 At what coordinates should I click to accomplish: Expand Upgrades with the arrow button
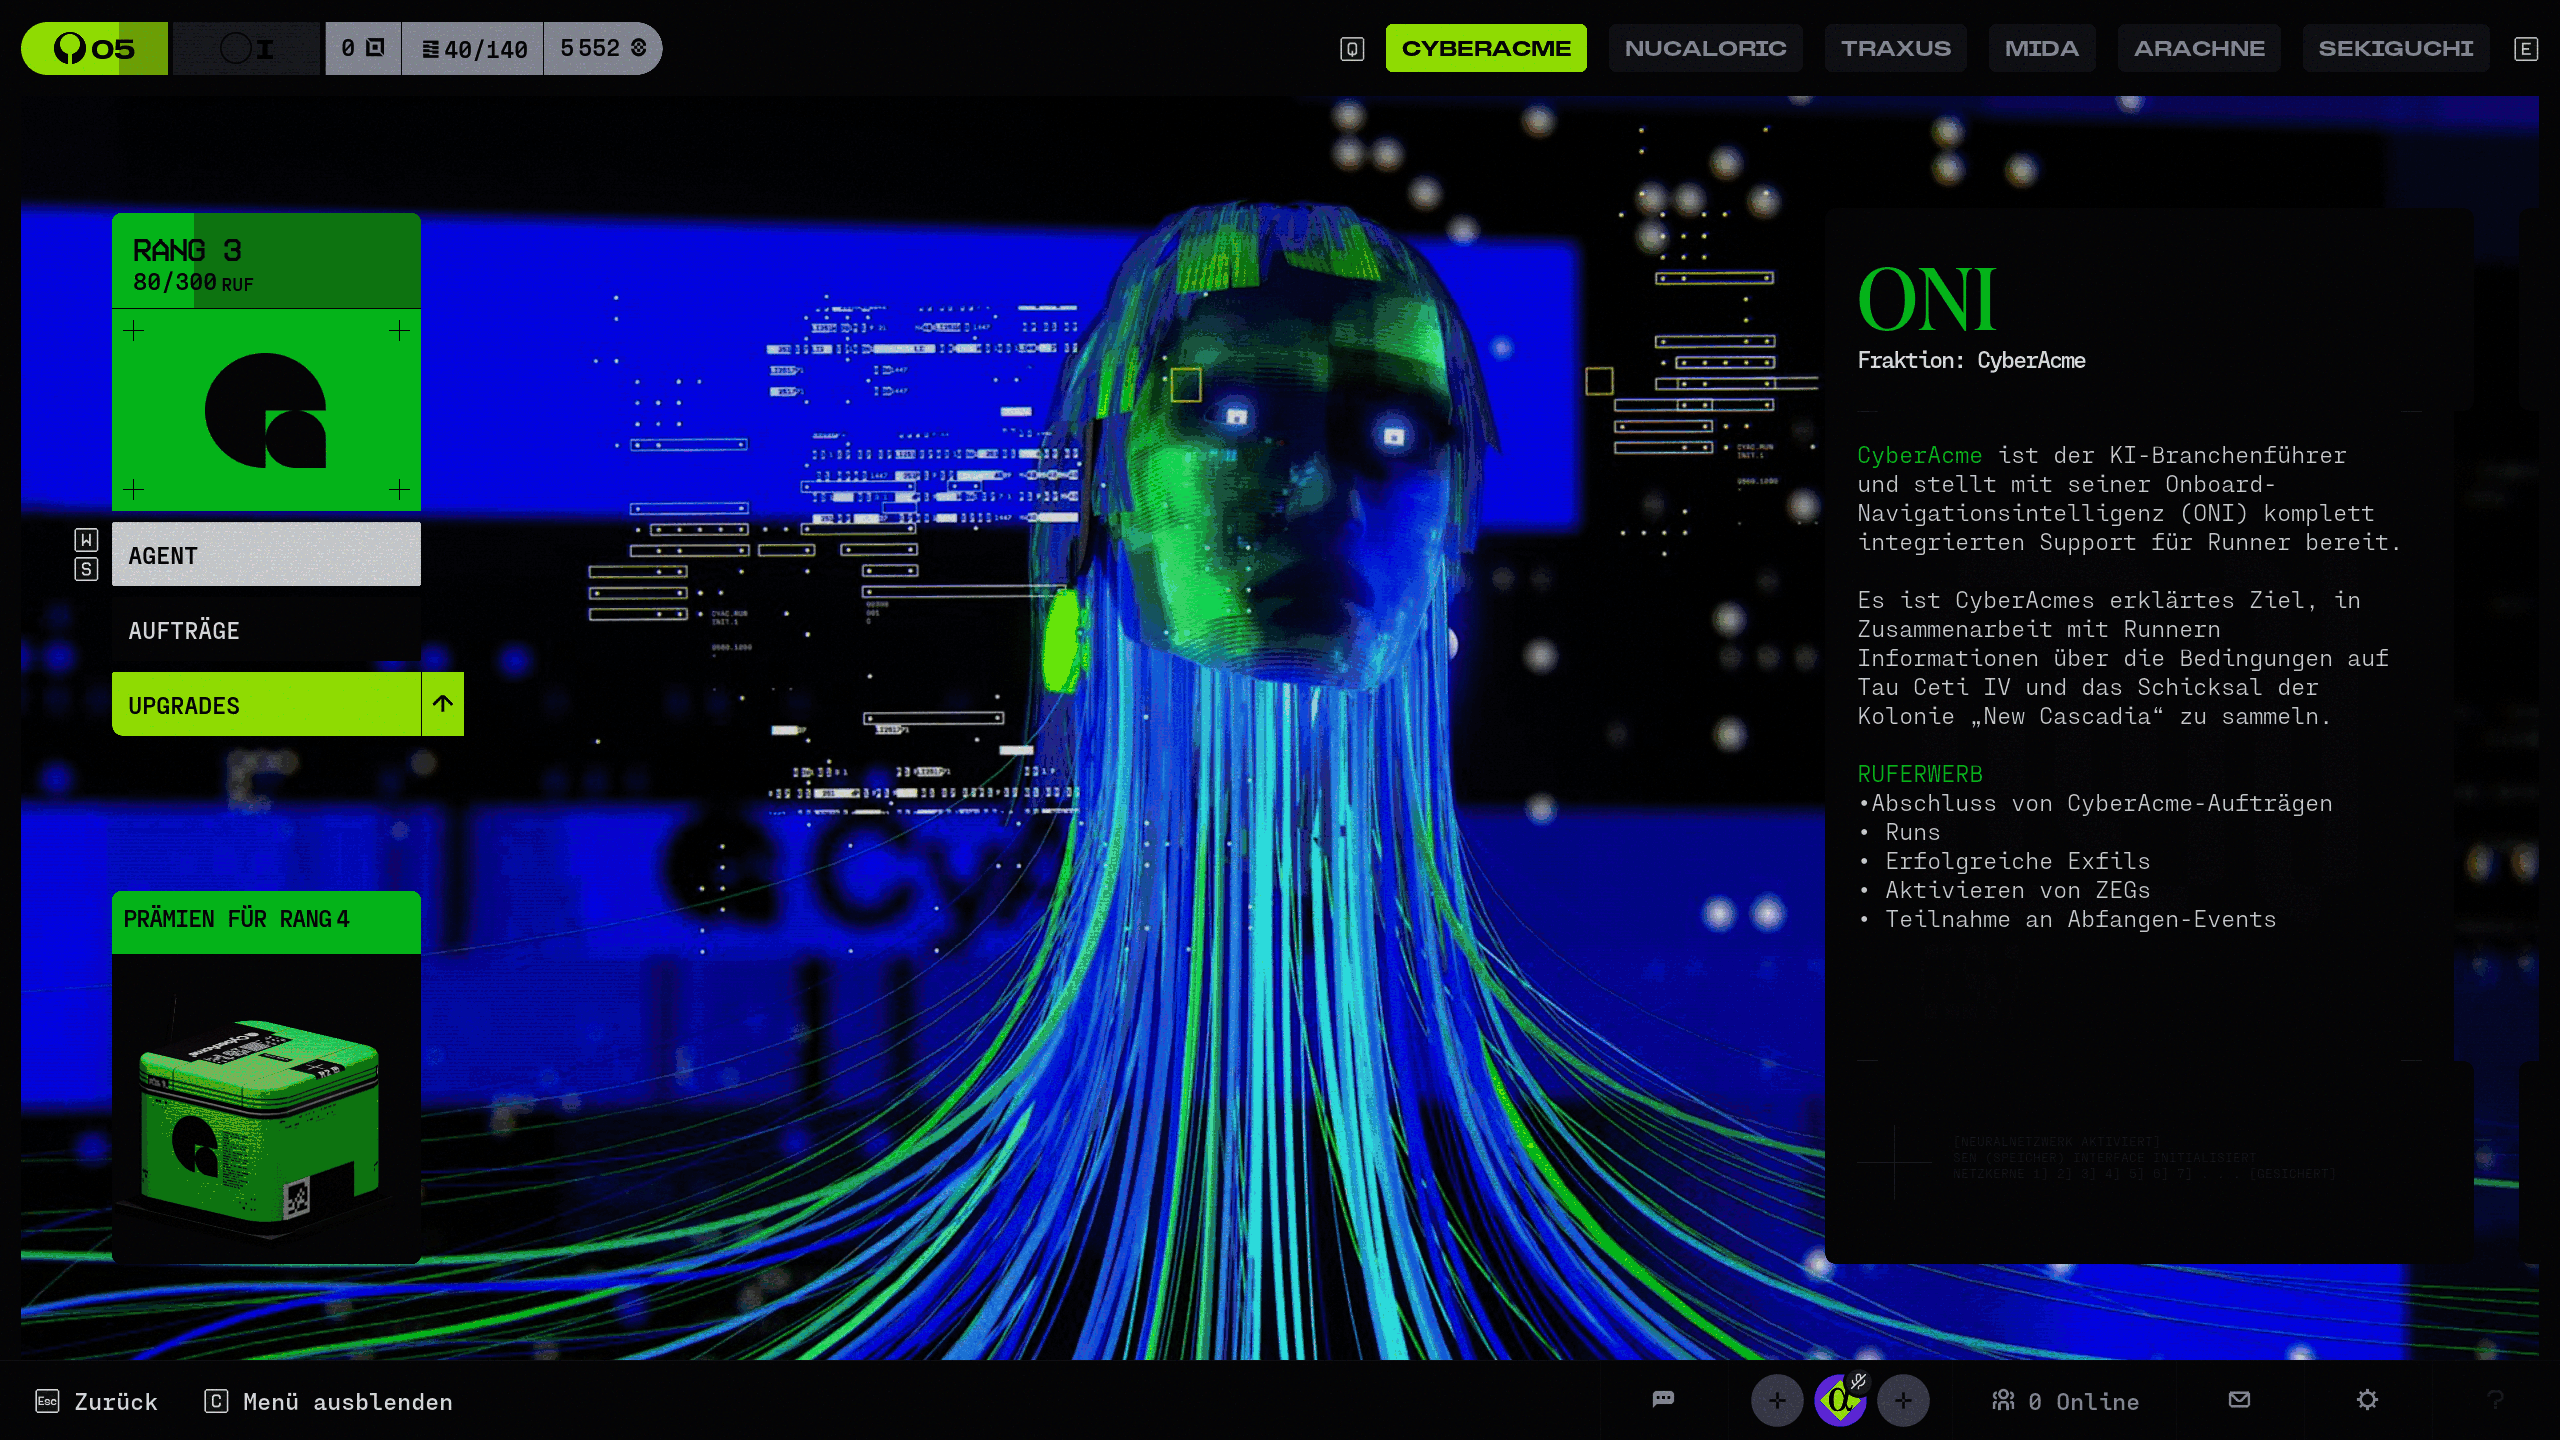[443, 704]
